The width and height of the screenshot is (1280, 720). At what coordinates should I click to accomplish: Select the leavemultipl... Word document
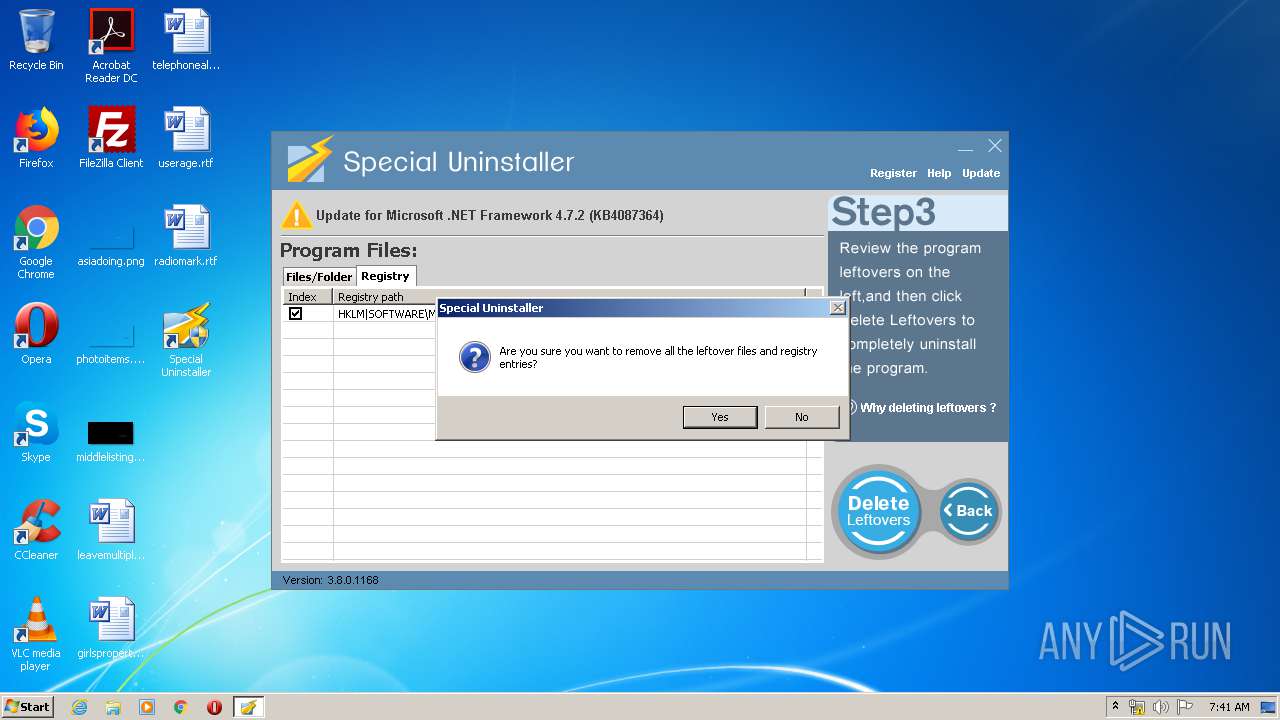coord(111,530)
